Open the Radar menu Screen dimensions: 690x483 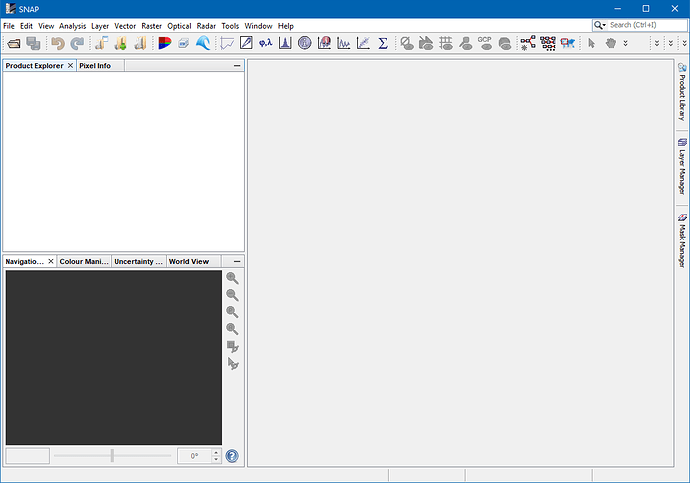click(x=206, y=26)
